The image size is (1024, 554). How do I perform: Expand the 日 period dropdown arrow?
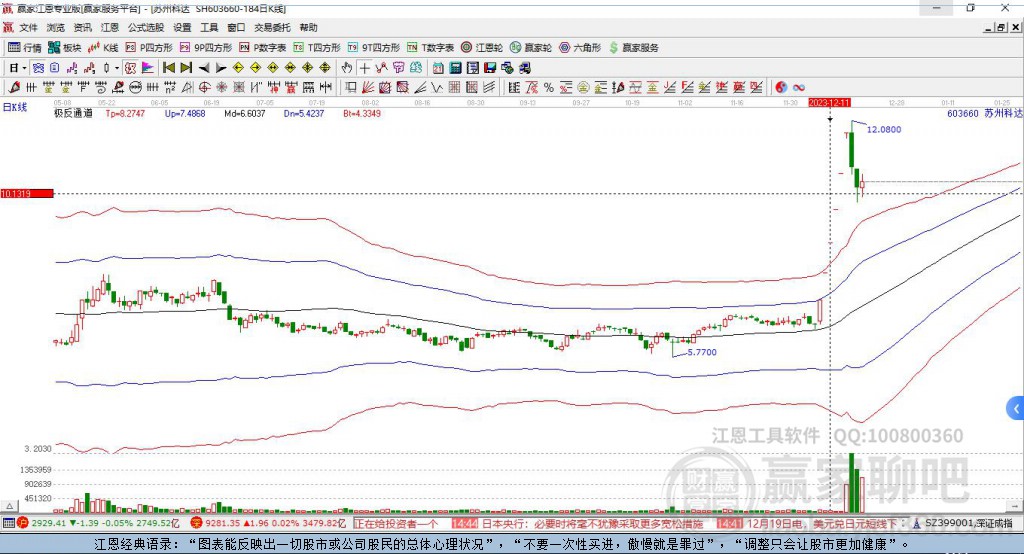24,68
